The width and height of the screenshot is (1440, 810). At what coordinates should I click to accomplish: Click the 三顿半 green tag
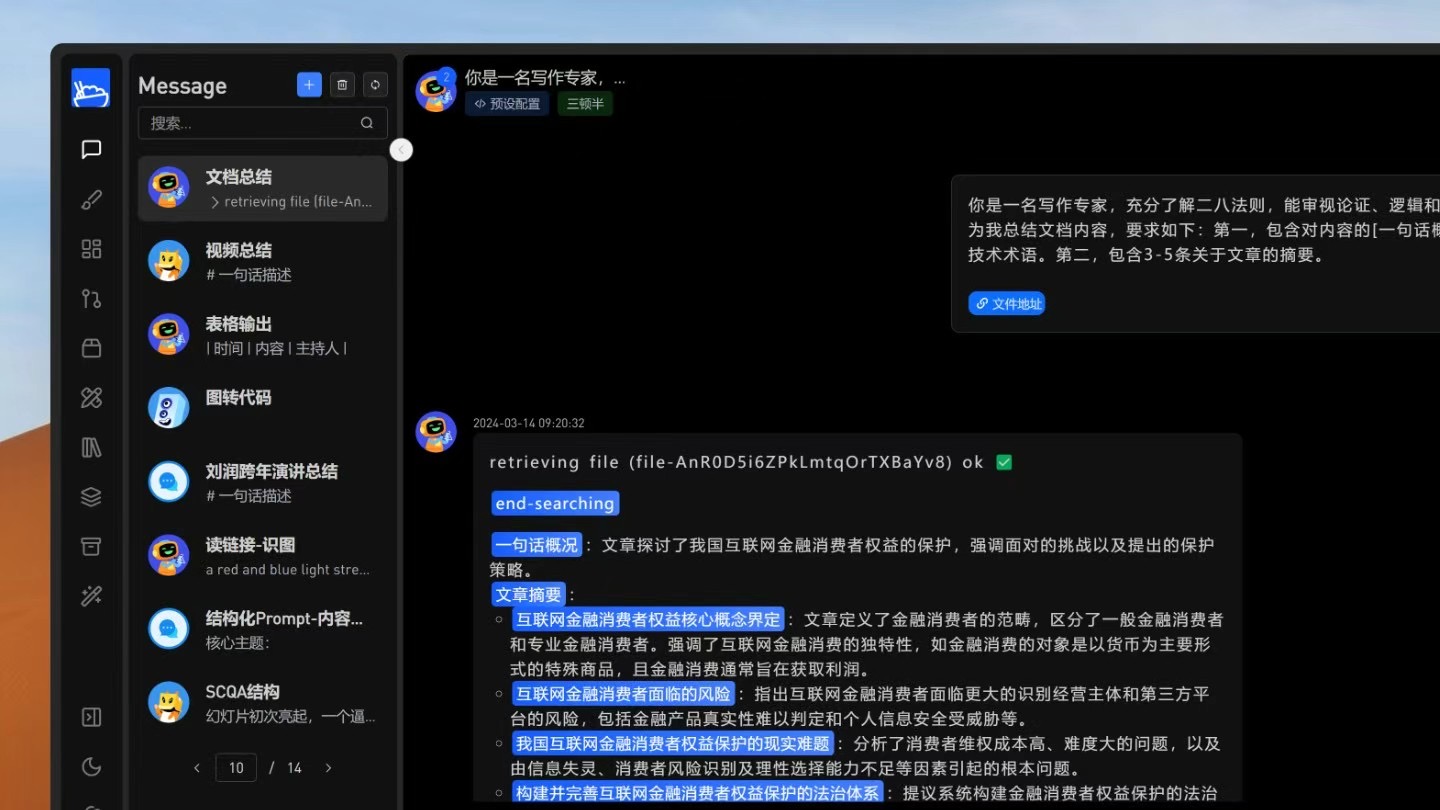585,103
